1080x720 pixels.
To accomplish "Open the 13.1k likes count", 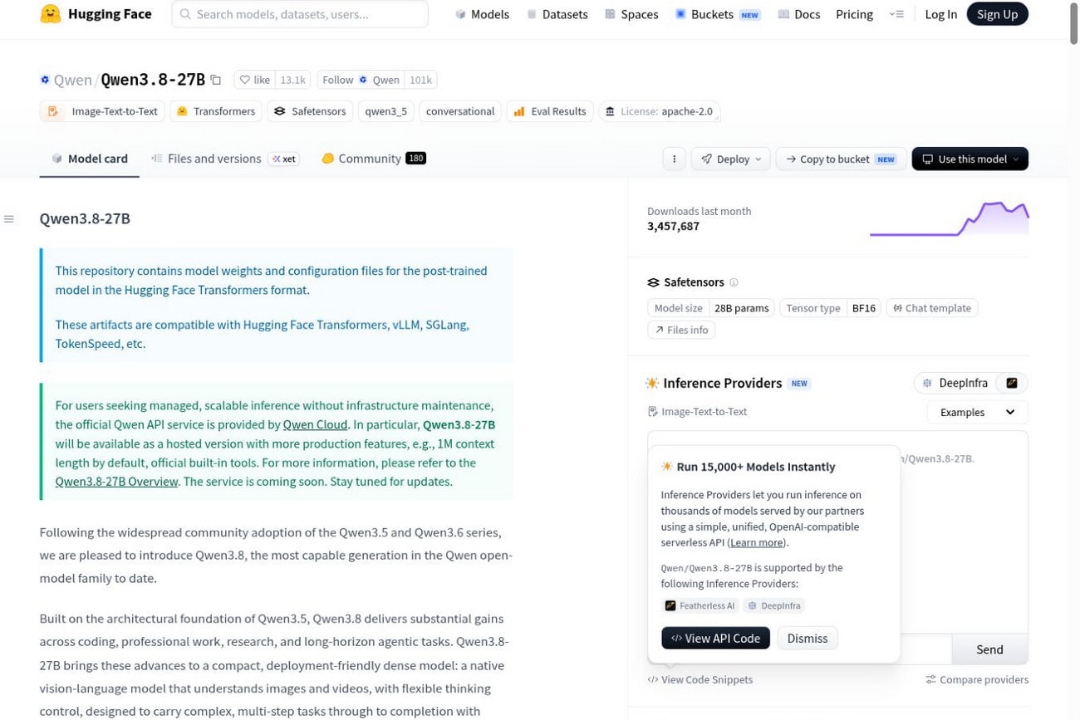I will click(x=293, y=80).
